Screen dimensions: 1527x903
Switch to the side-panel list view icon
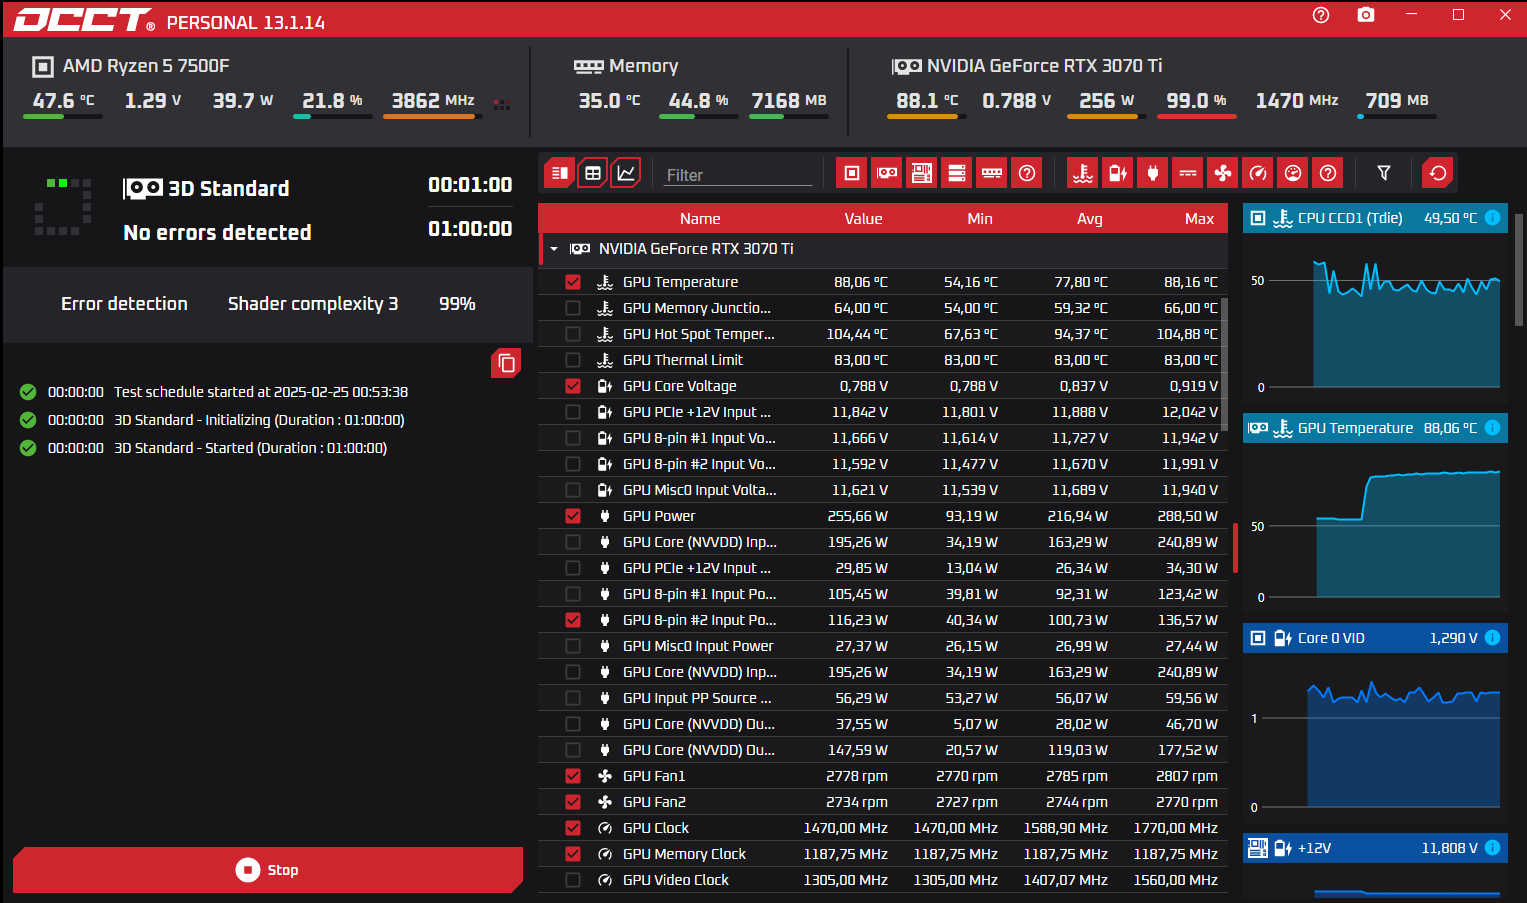coord(560,173)
